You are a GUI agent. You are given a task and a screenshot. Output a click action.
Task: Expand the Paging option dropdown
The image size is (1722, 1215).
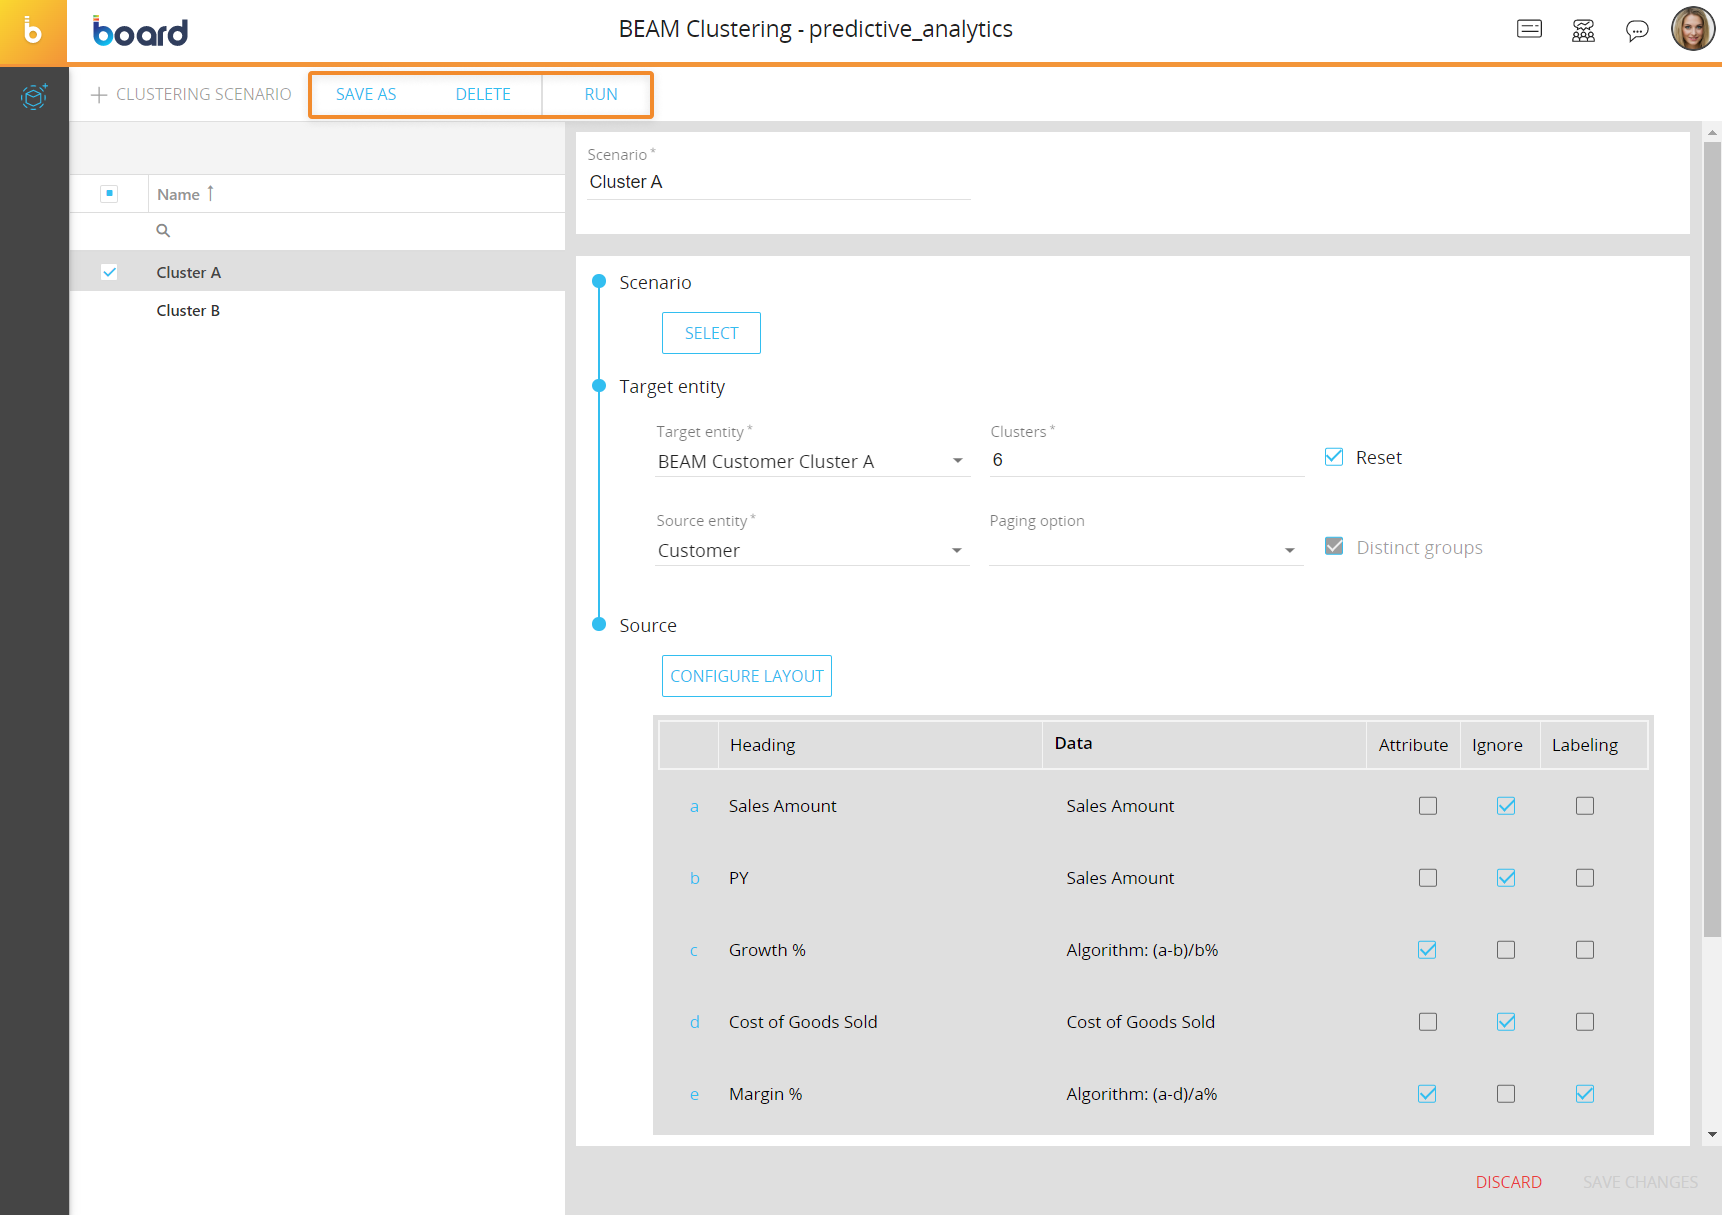click(x=1289, y=551)
